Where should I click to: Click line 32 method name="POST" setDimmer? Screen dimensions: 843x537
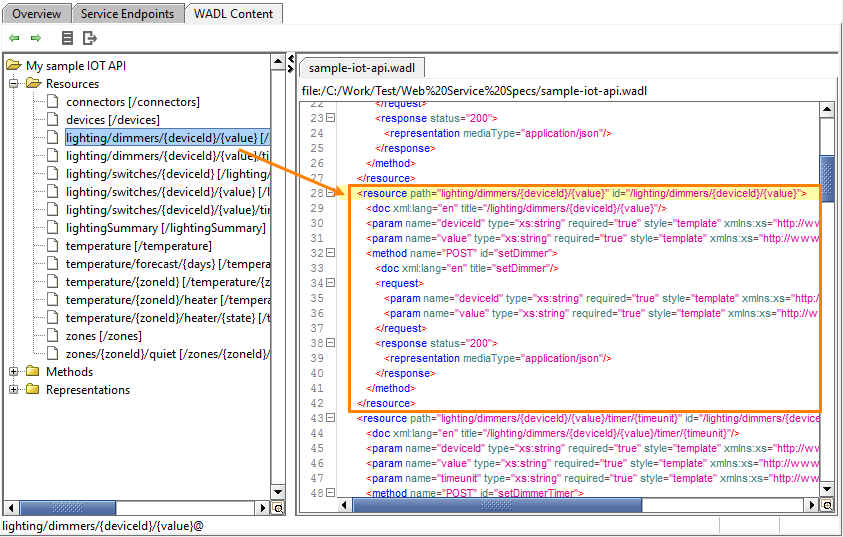(x=461, y=253)
